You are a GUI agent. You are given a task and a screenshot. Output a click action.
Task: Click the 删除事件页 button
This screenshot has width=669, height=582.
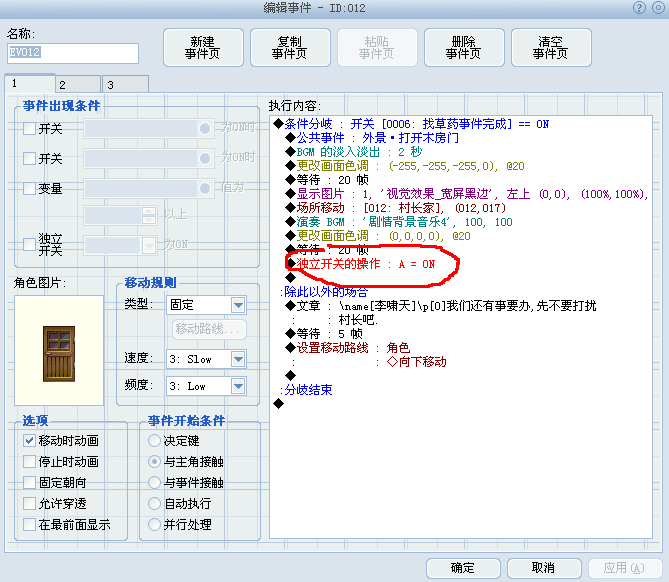[x=464, y=47]
